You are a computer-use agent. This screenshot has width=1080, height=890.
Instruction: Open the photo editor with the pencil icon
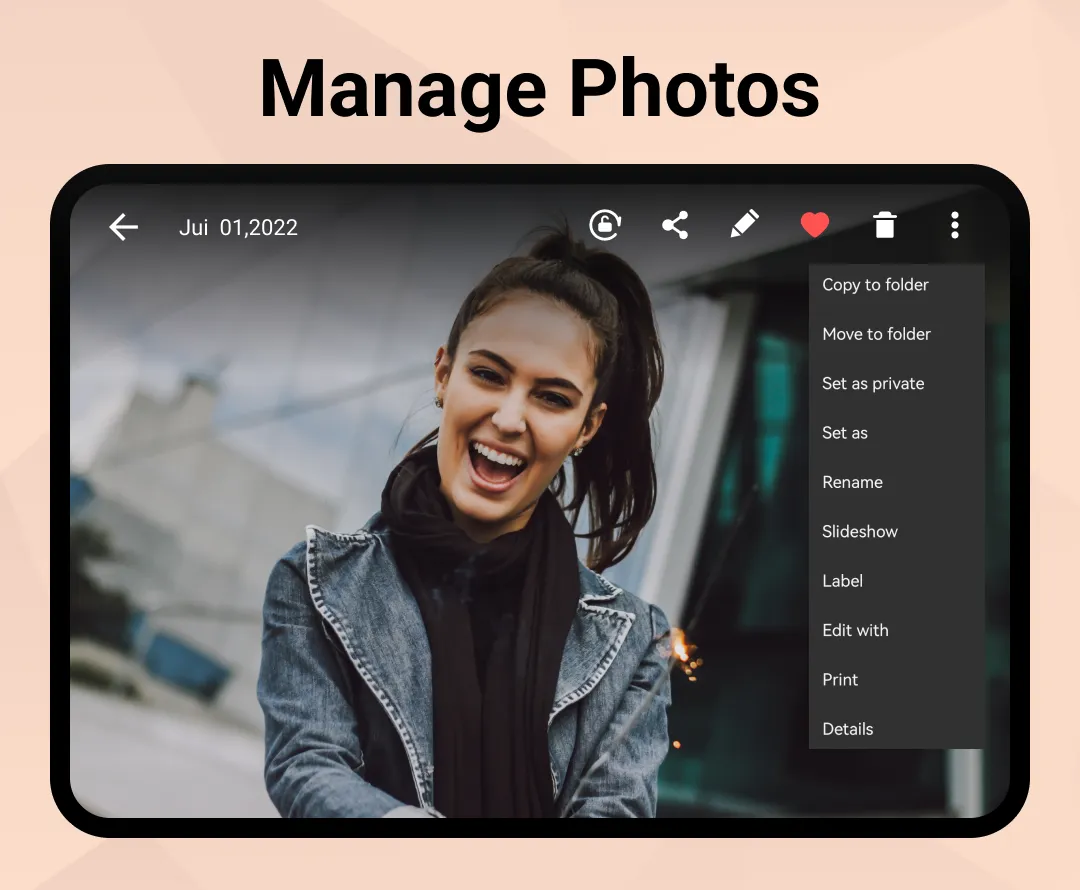[745, 226]
